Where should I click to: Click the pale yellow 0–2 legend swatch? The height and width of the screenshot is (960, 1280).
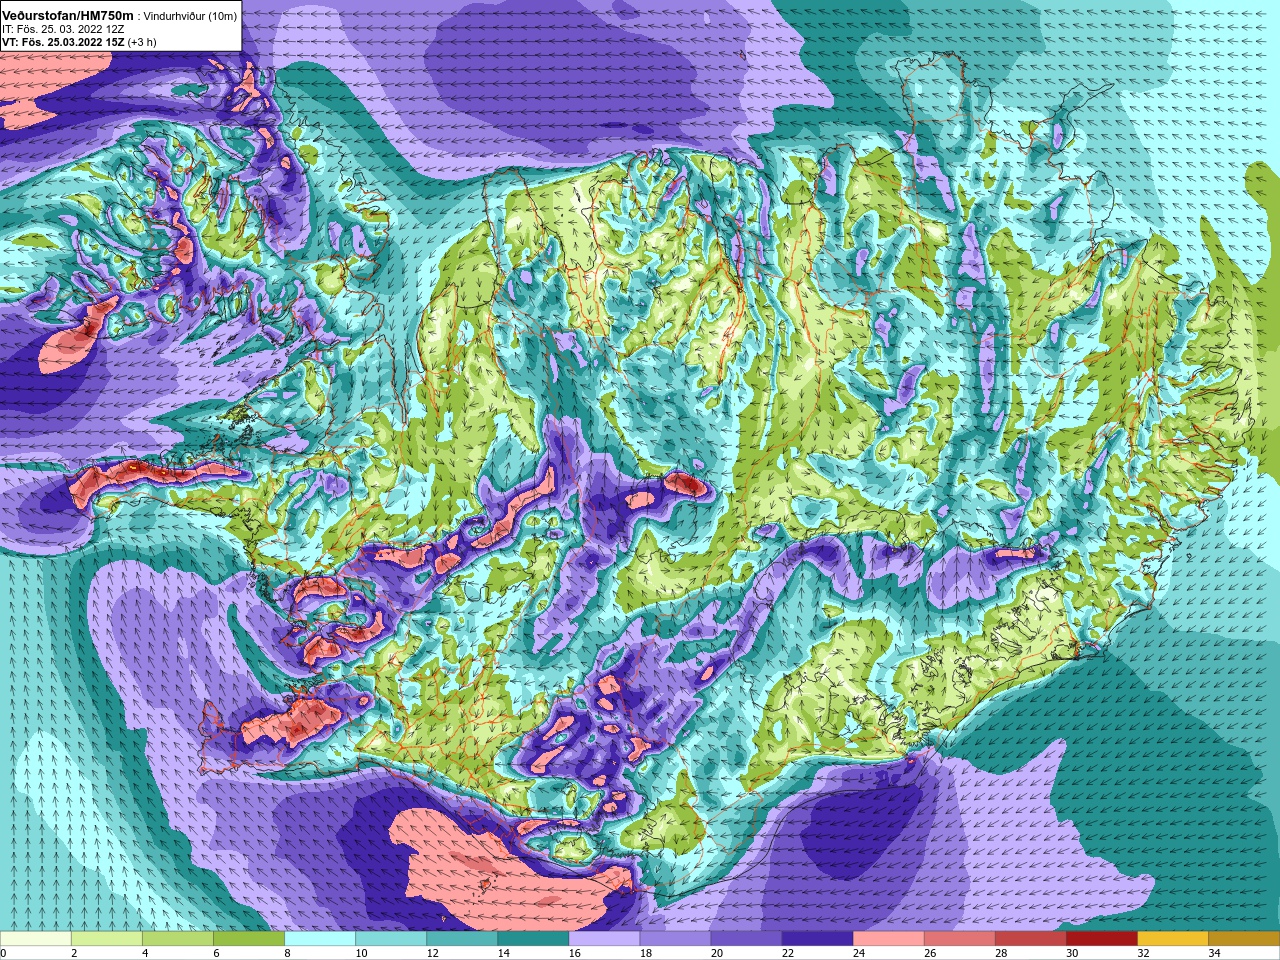36,940
